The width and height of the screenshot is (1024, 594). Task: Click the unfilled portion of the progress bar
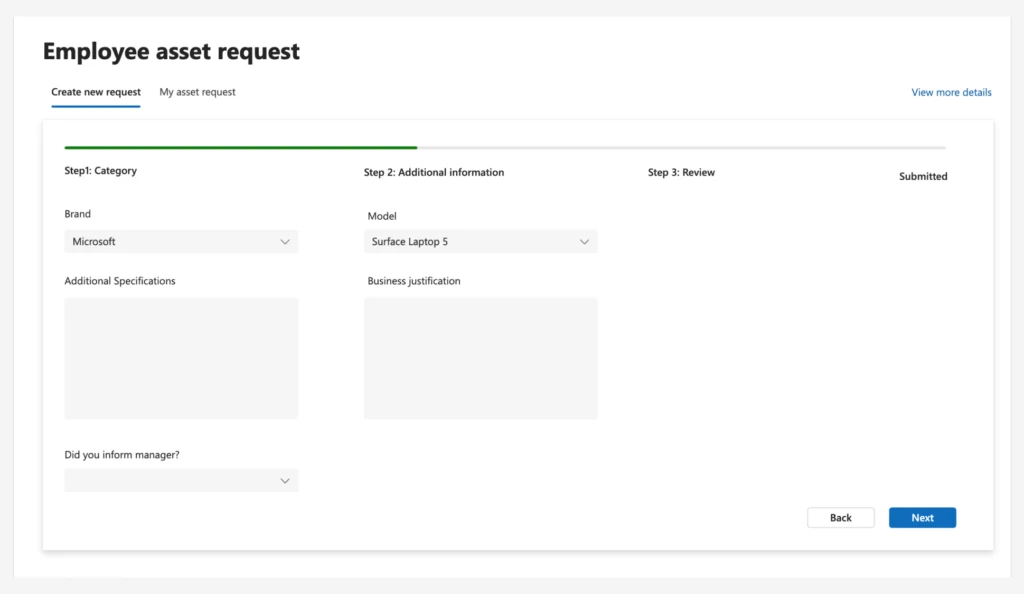coord(680,146)
